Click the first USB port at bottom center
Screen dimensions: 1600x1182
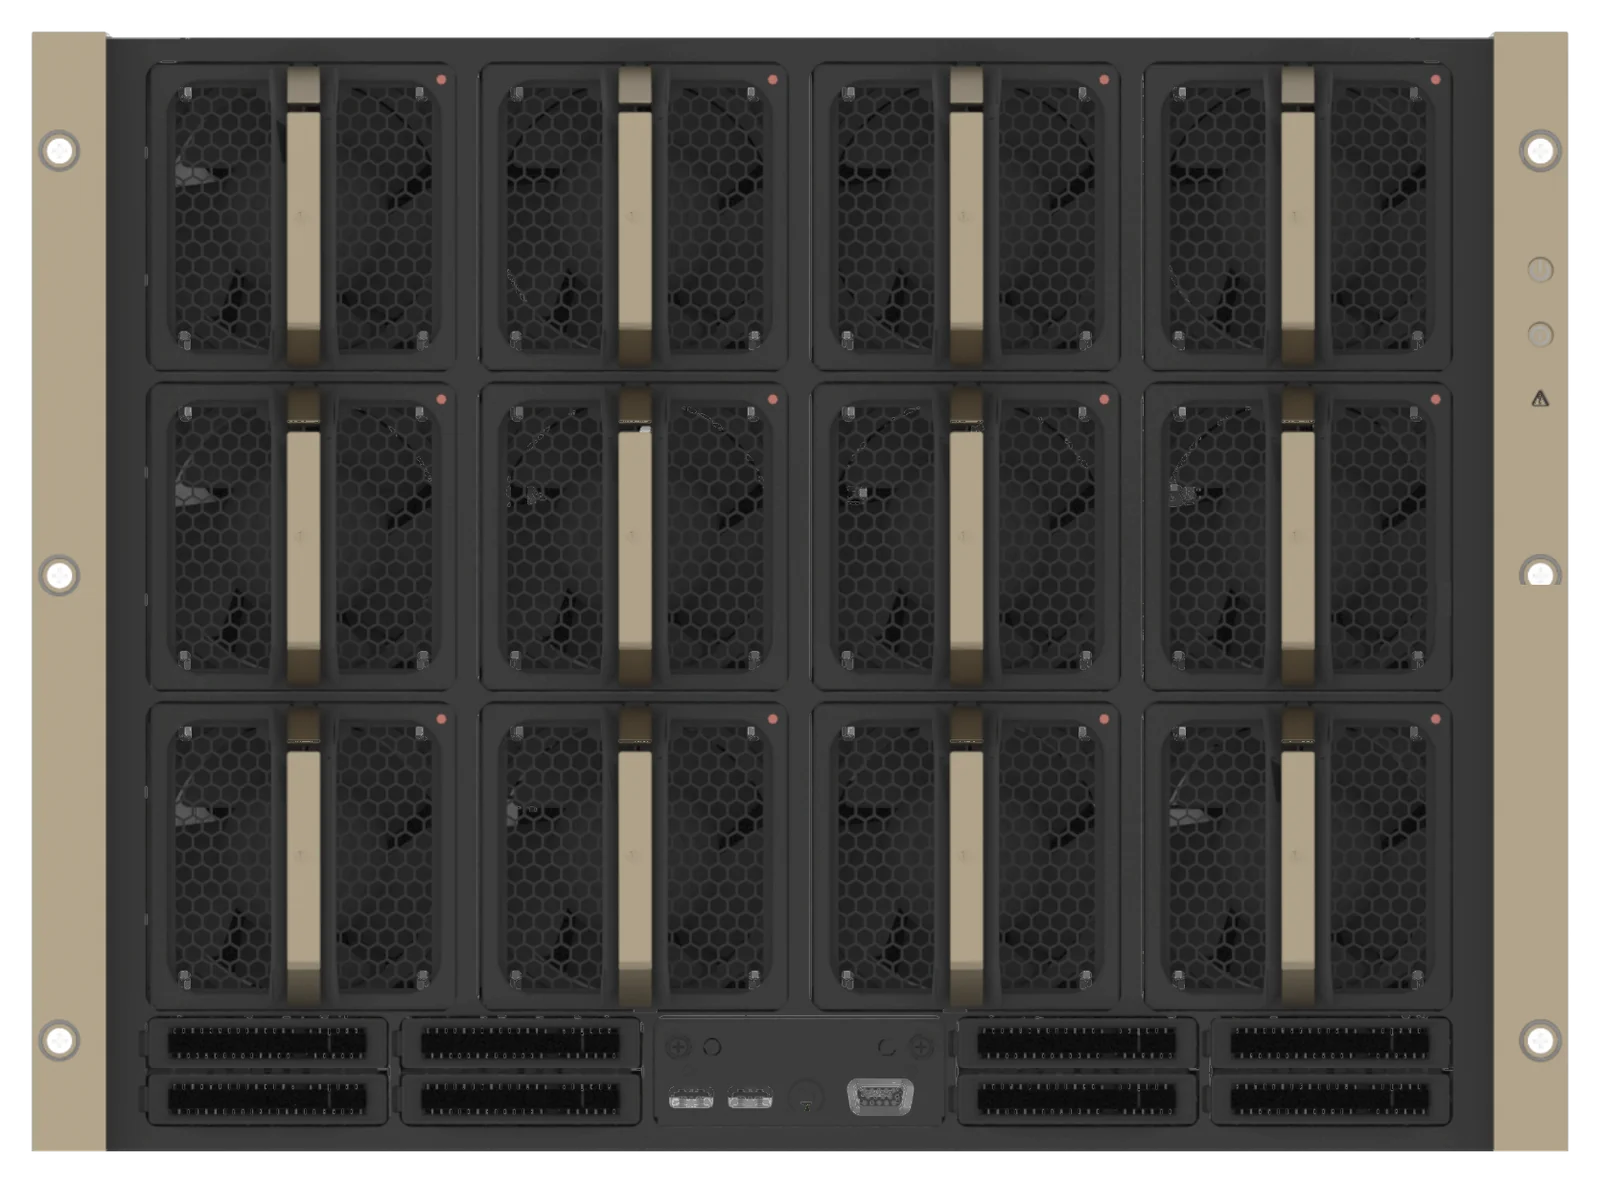pyautogui.click(x=691, y=1099)
